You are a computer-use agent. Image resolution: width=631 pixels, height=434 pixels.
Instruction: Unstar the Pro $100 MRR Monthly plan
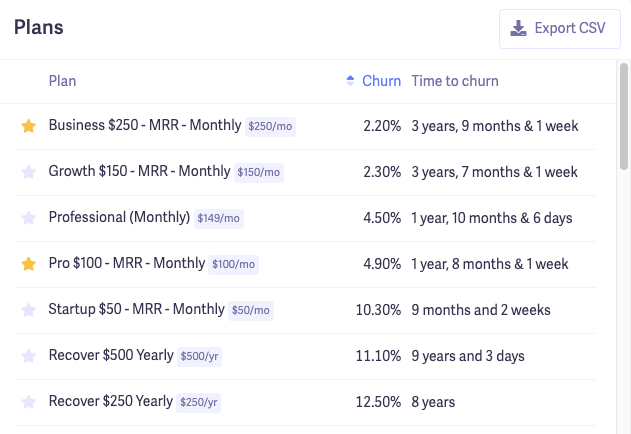pos(28,264)
